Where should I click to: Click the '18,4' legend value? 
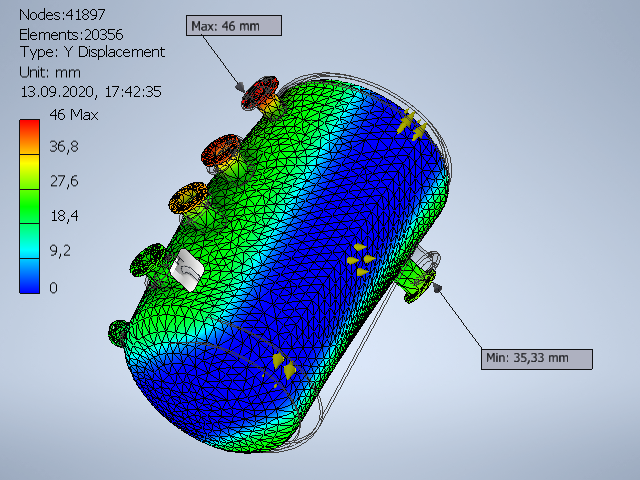click(x=64, y=216)
